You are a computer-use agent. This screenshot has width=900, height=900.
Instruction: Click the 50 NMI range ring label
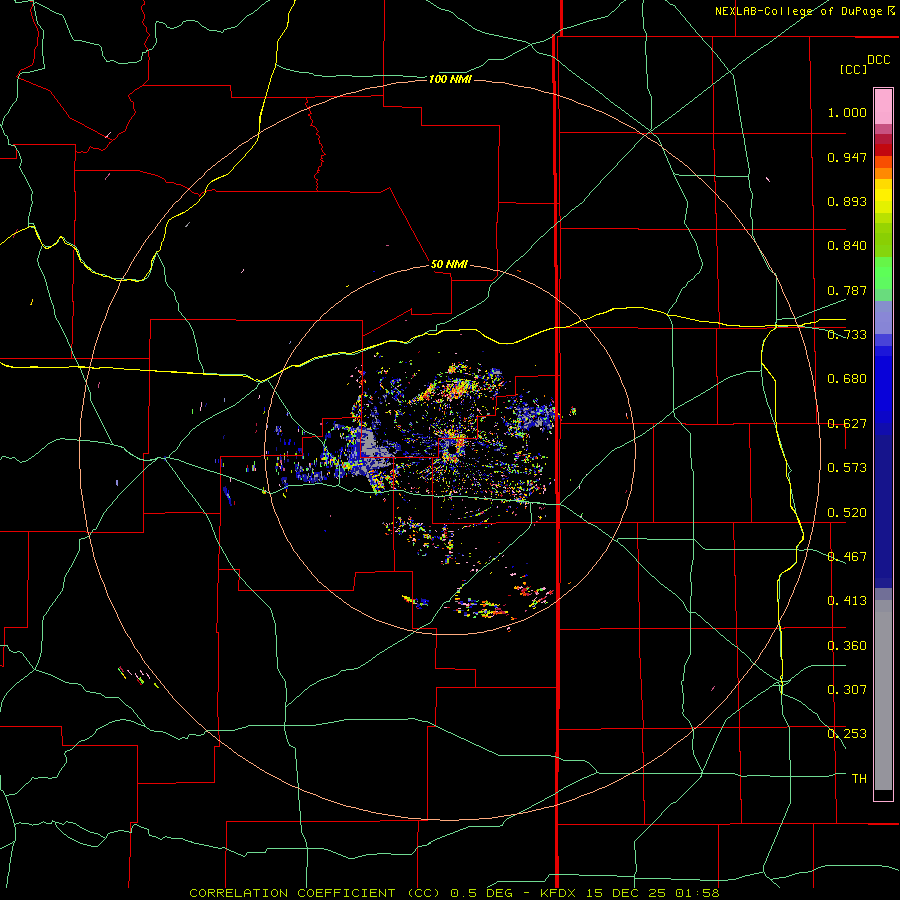pyautogui.click(x=449, y=264)
